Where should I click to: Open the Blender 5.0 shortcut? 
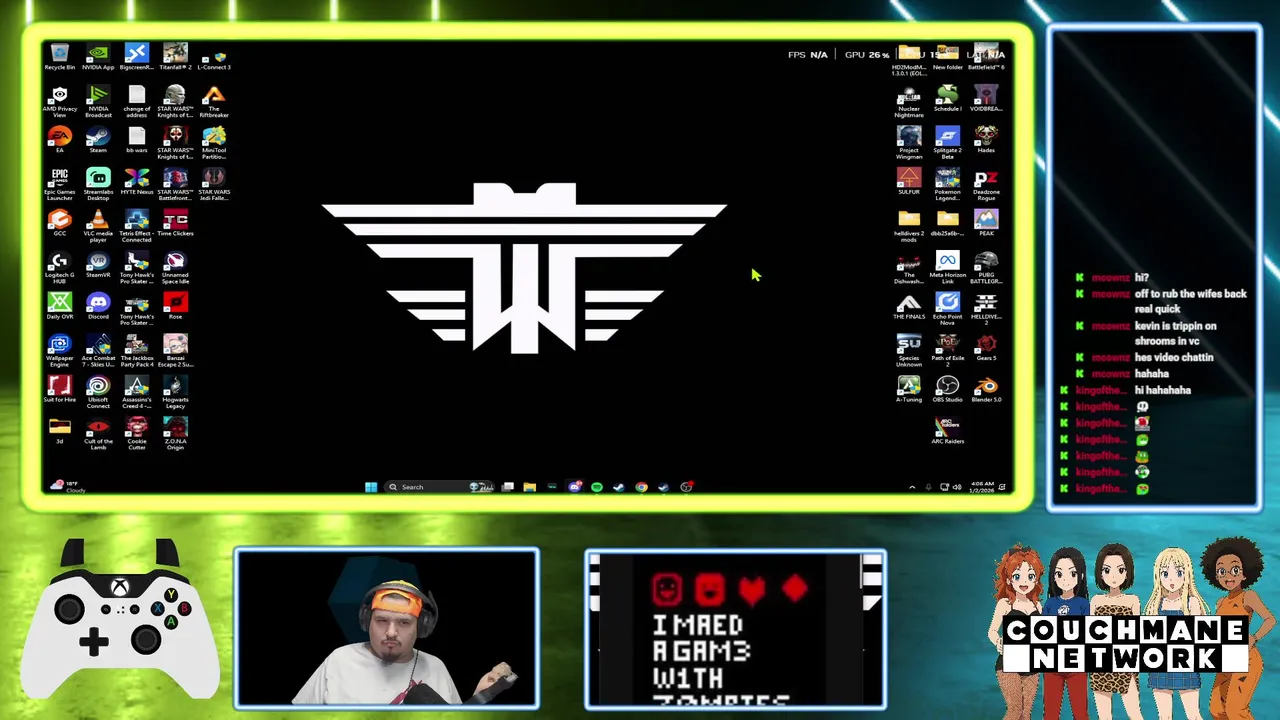(x=986, y=389)
